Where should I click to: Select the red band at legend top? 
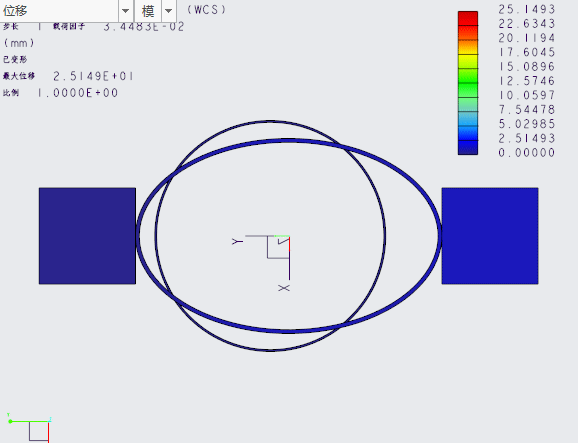pyautogui.click(x=468, y=18)
